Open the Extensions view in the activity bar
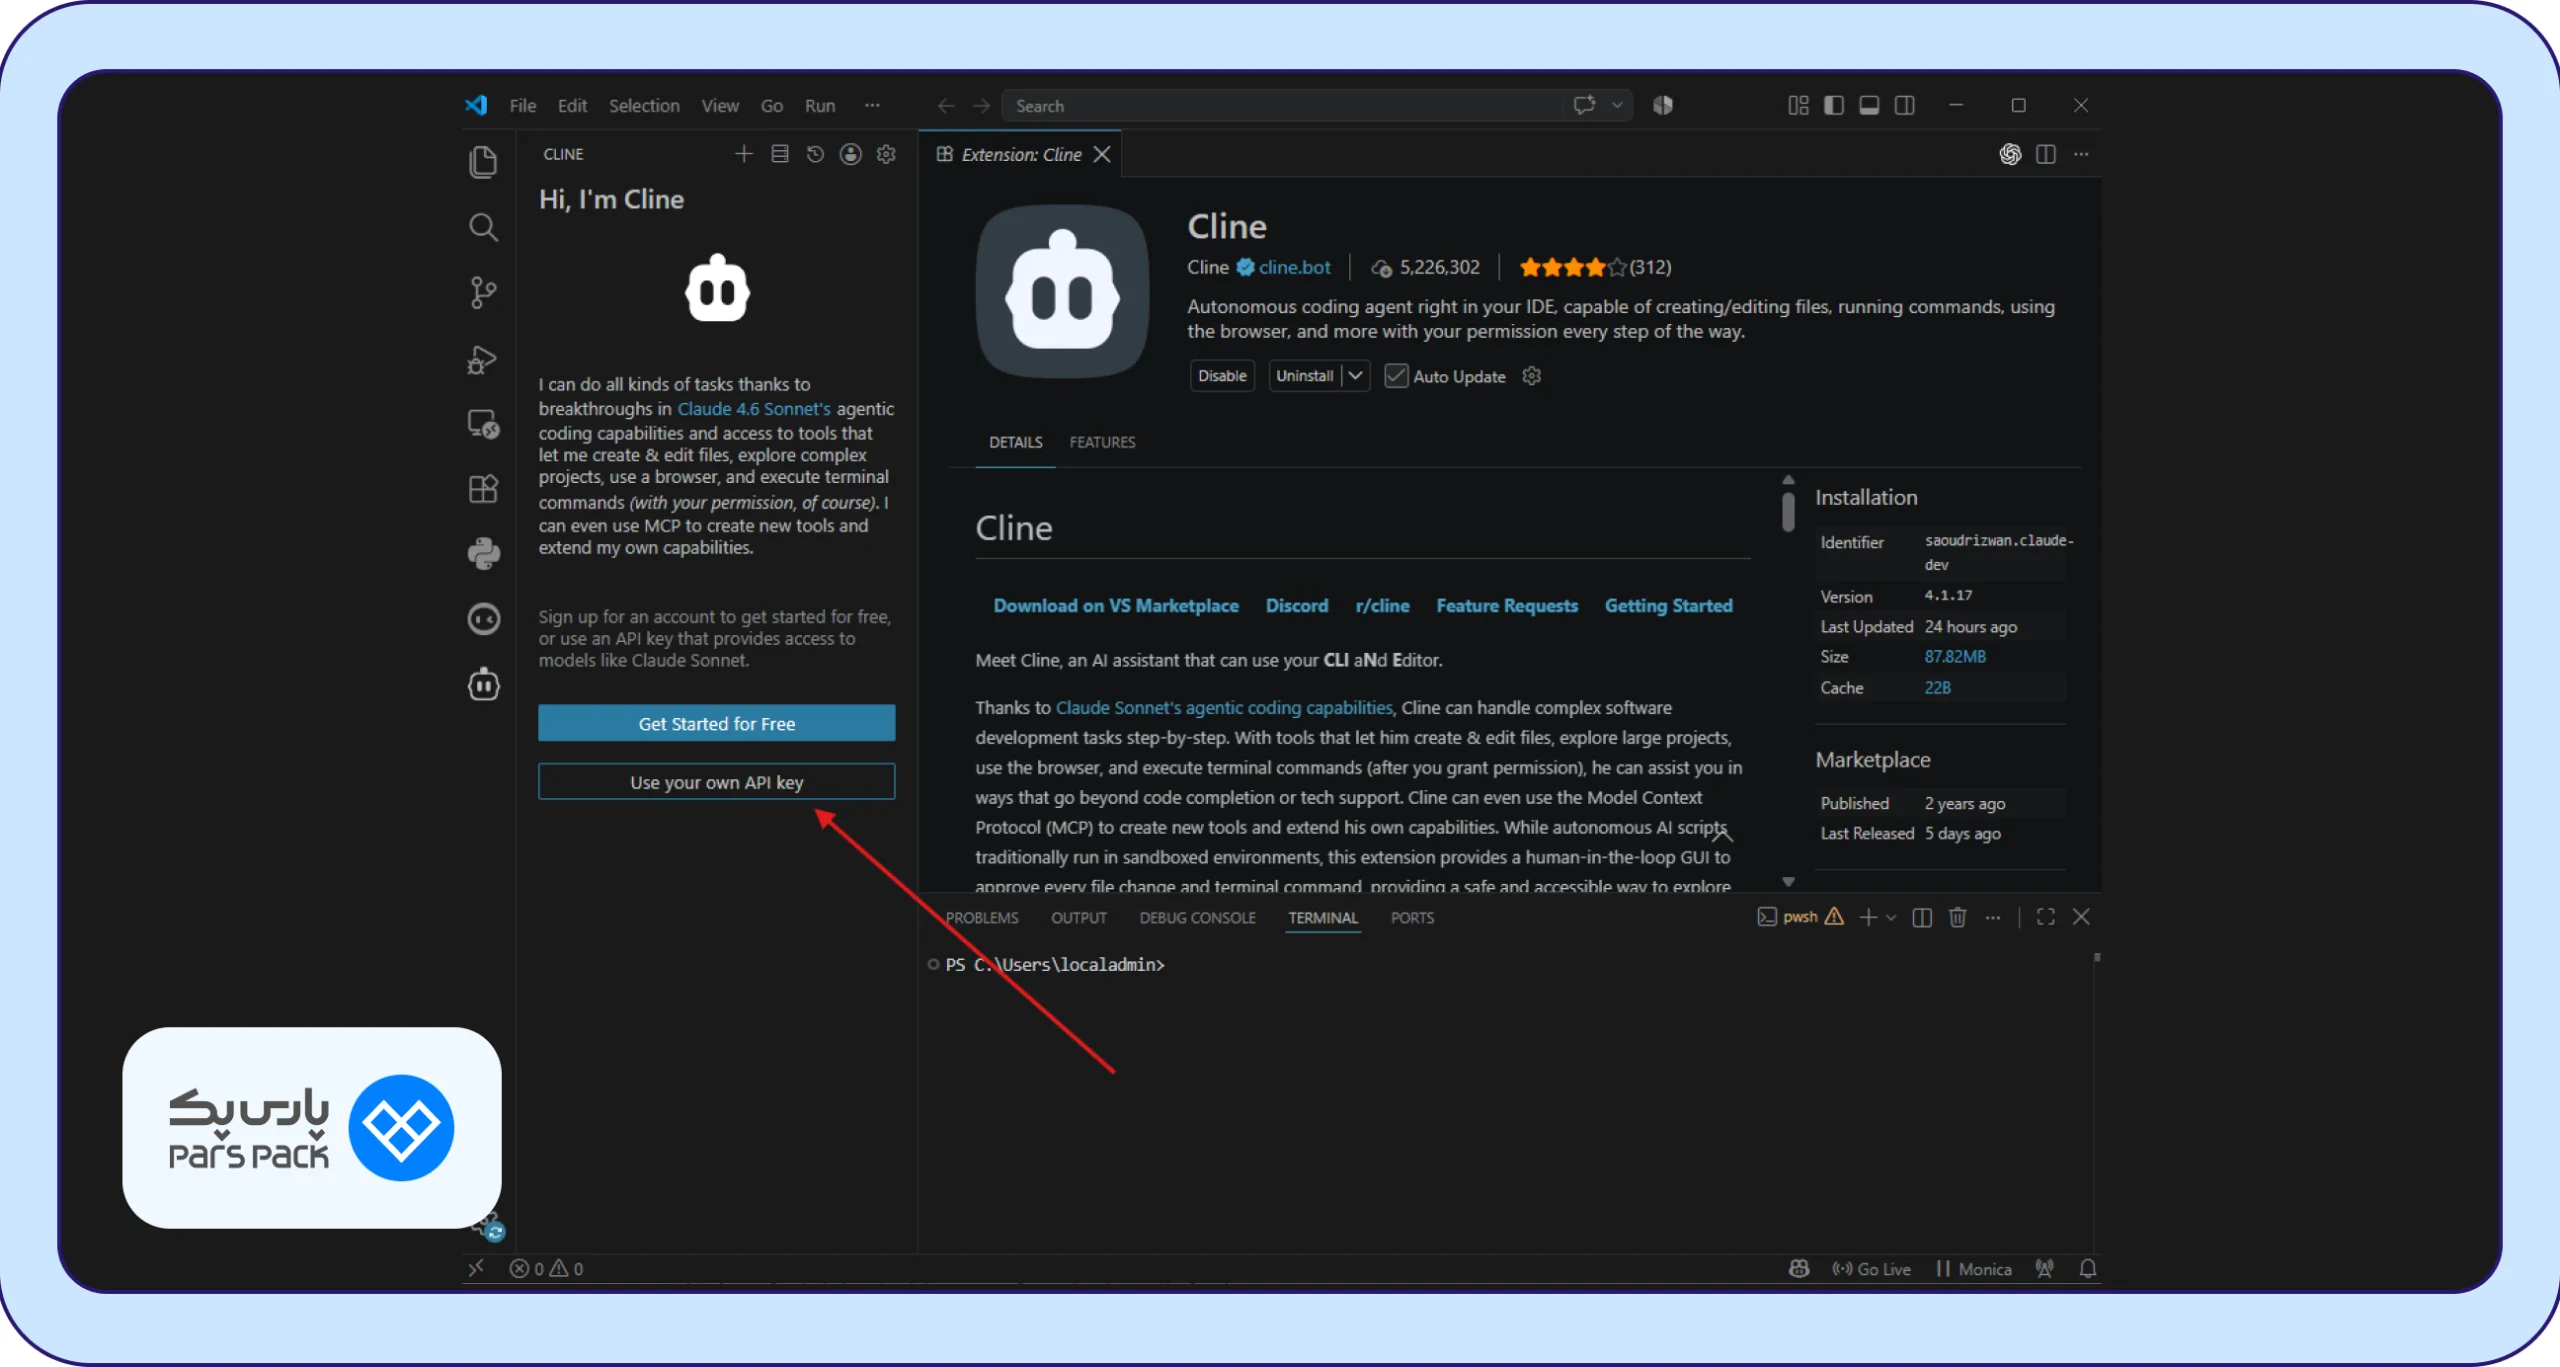 click(483, 489)
